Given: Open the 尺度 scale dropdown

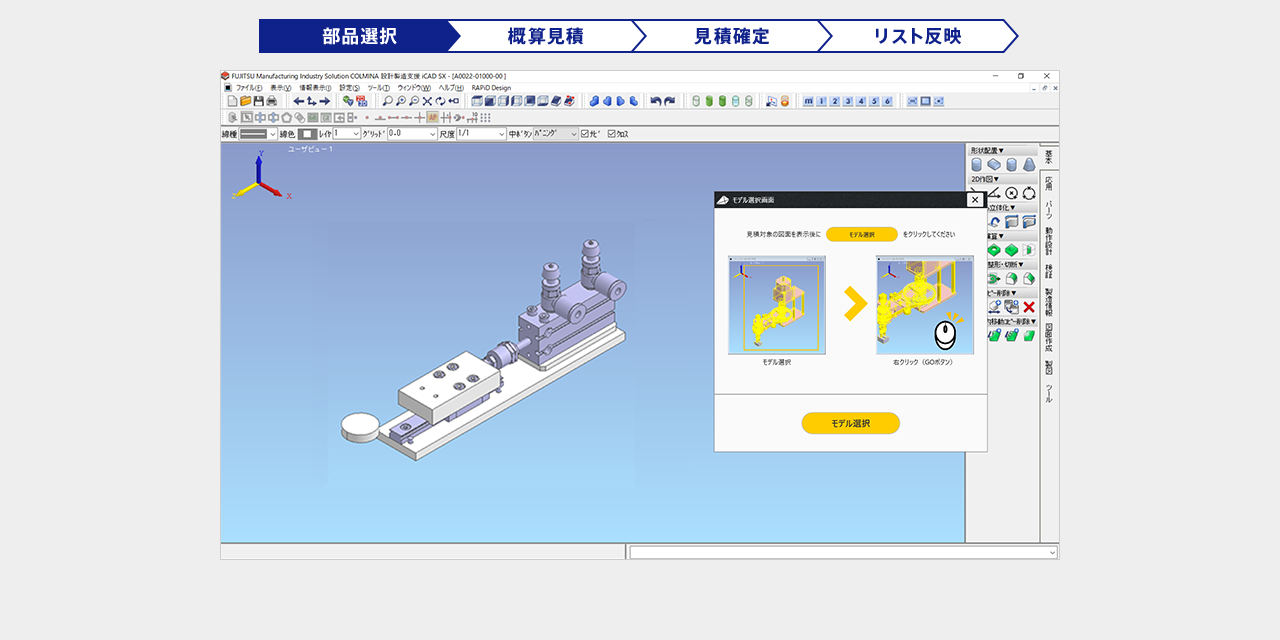Looking at the screenshot, I should 481,133.
